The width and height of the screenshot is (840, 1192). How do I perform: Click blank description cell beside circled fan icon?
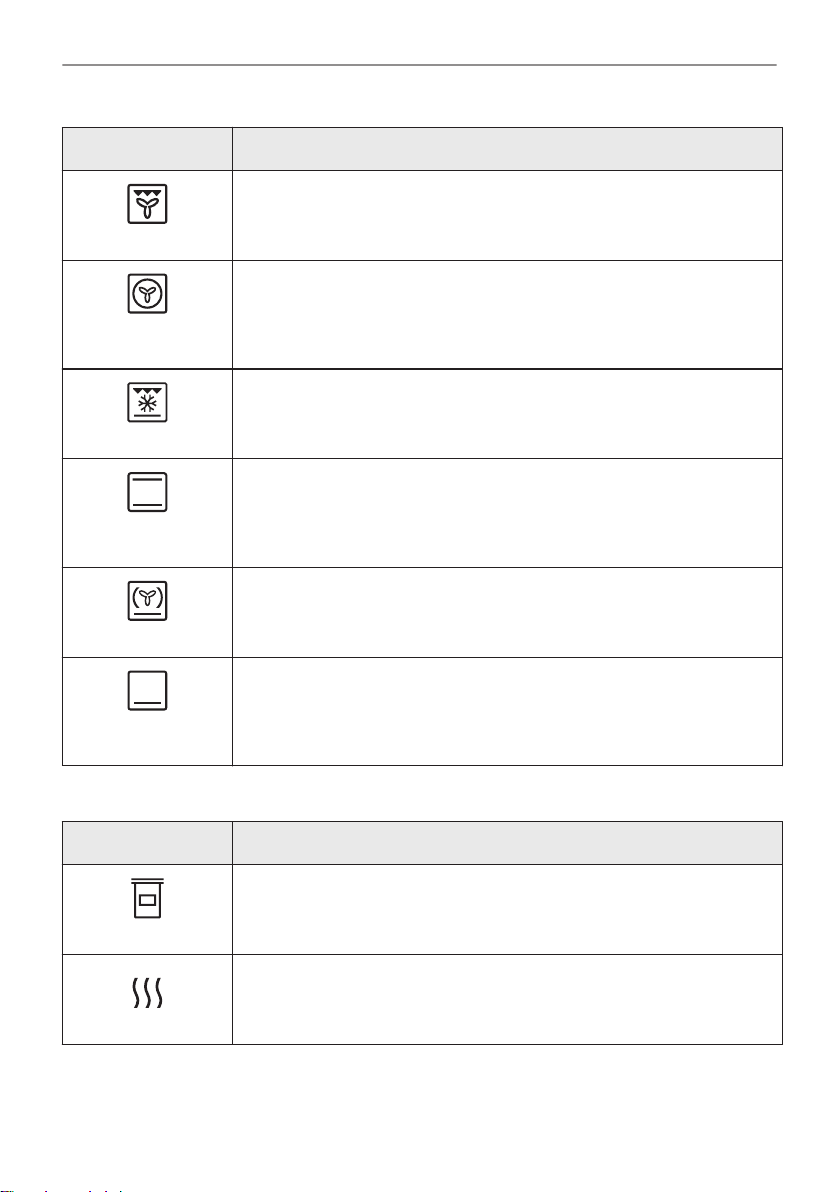coord(507,315)
